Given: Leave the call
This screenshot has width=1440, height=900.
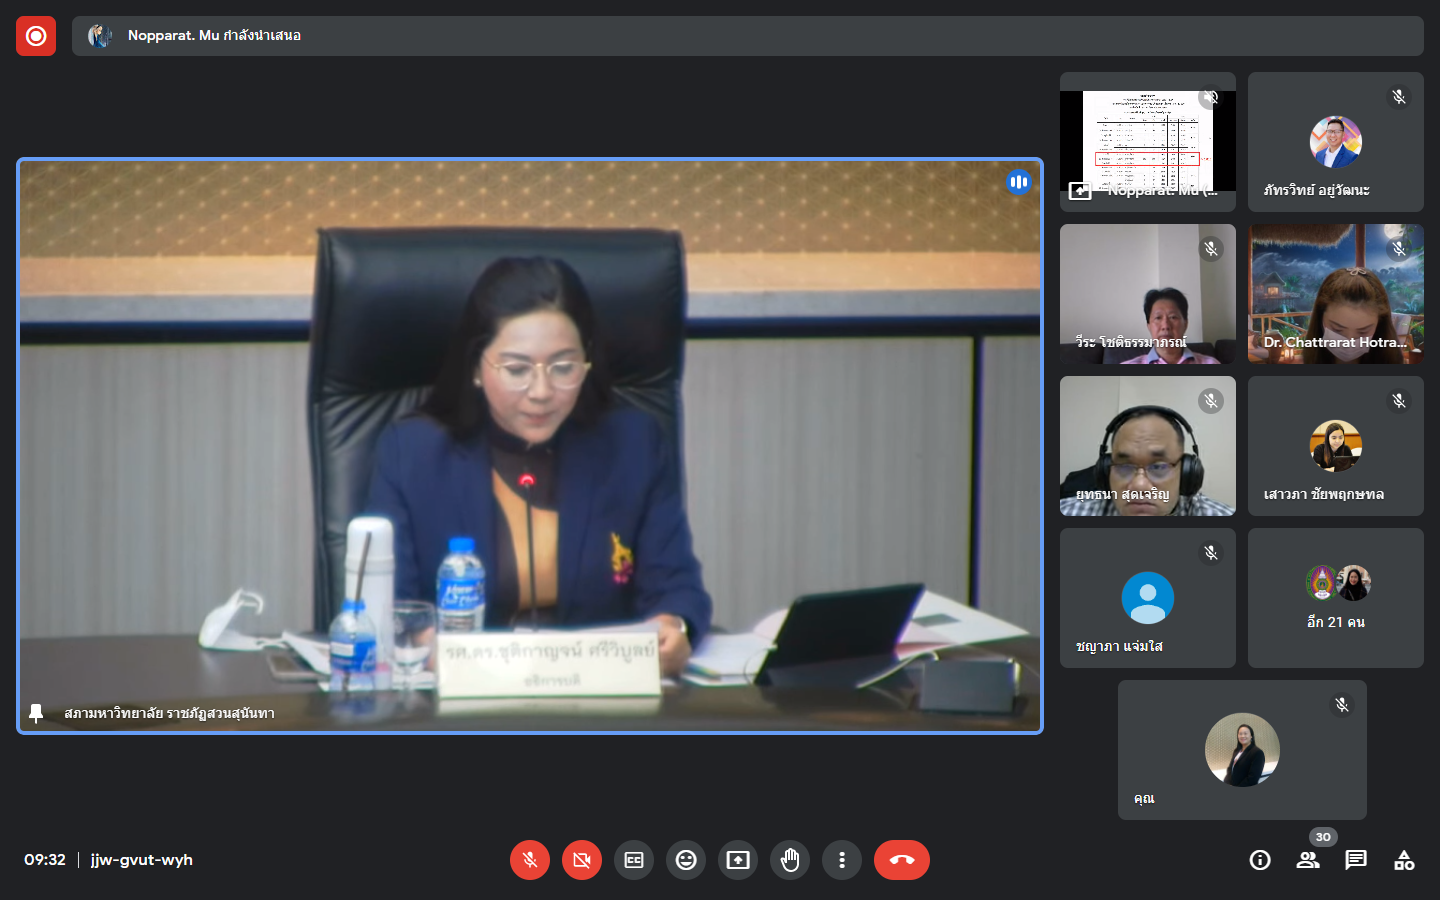Looking at the screenshot, I should point(901,860).
